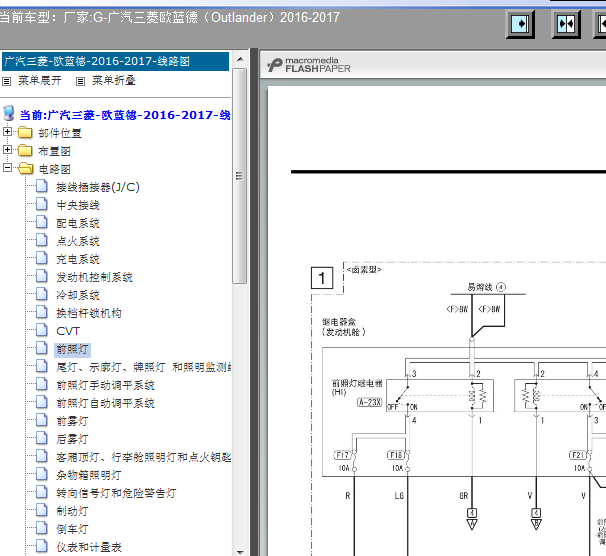The width and height of the screenshot is (606, 556).
Task: Expand the 布置图 tree node
Action: pyautogui.click(x=9, y=151)
